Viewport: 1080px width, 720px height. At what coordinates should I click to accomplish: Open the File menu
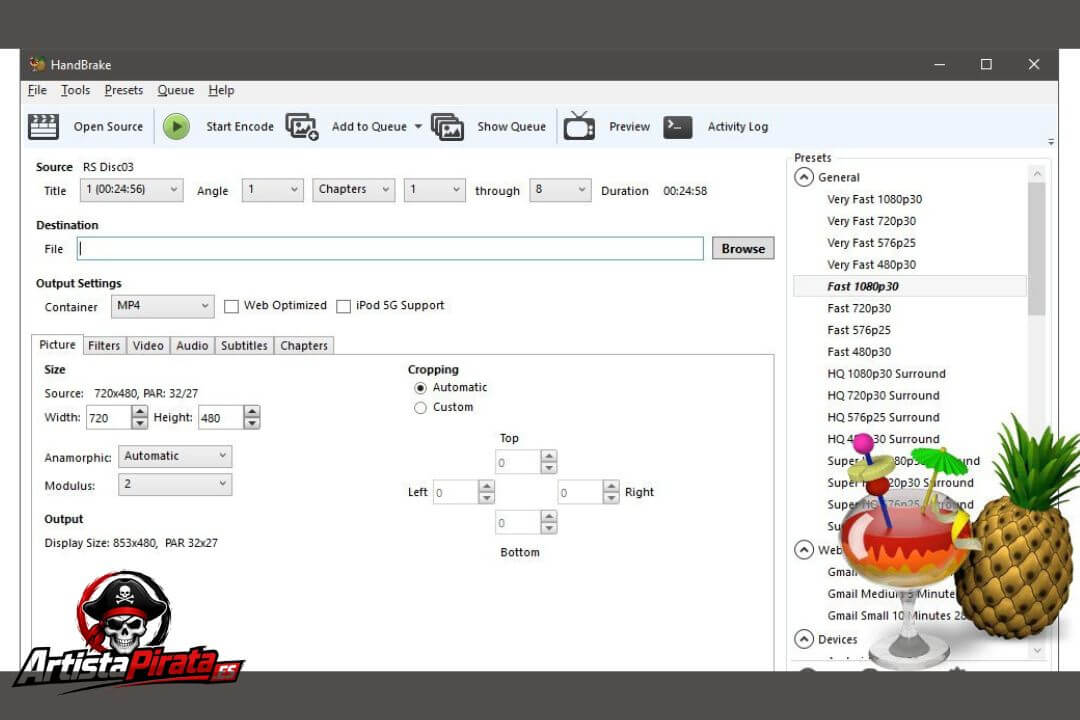[37, 90]
